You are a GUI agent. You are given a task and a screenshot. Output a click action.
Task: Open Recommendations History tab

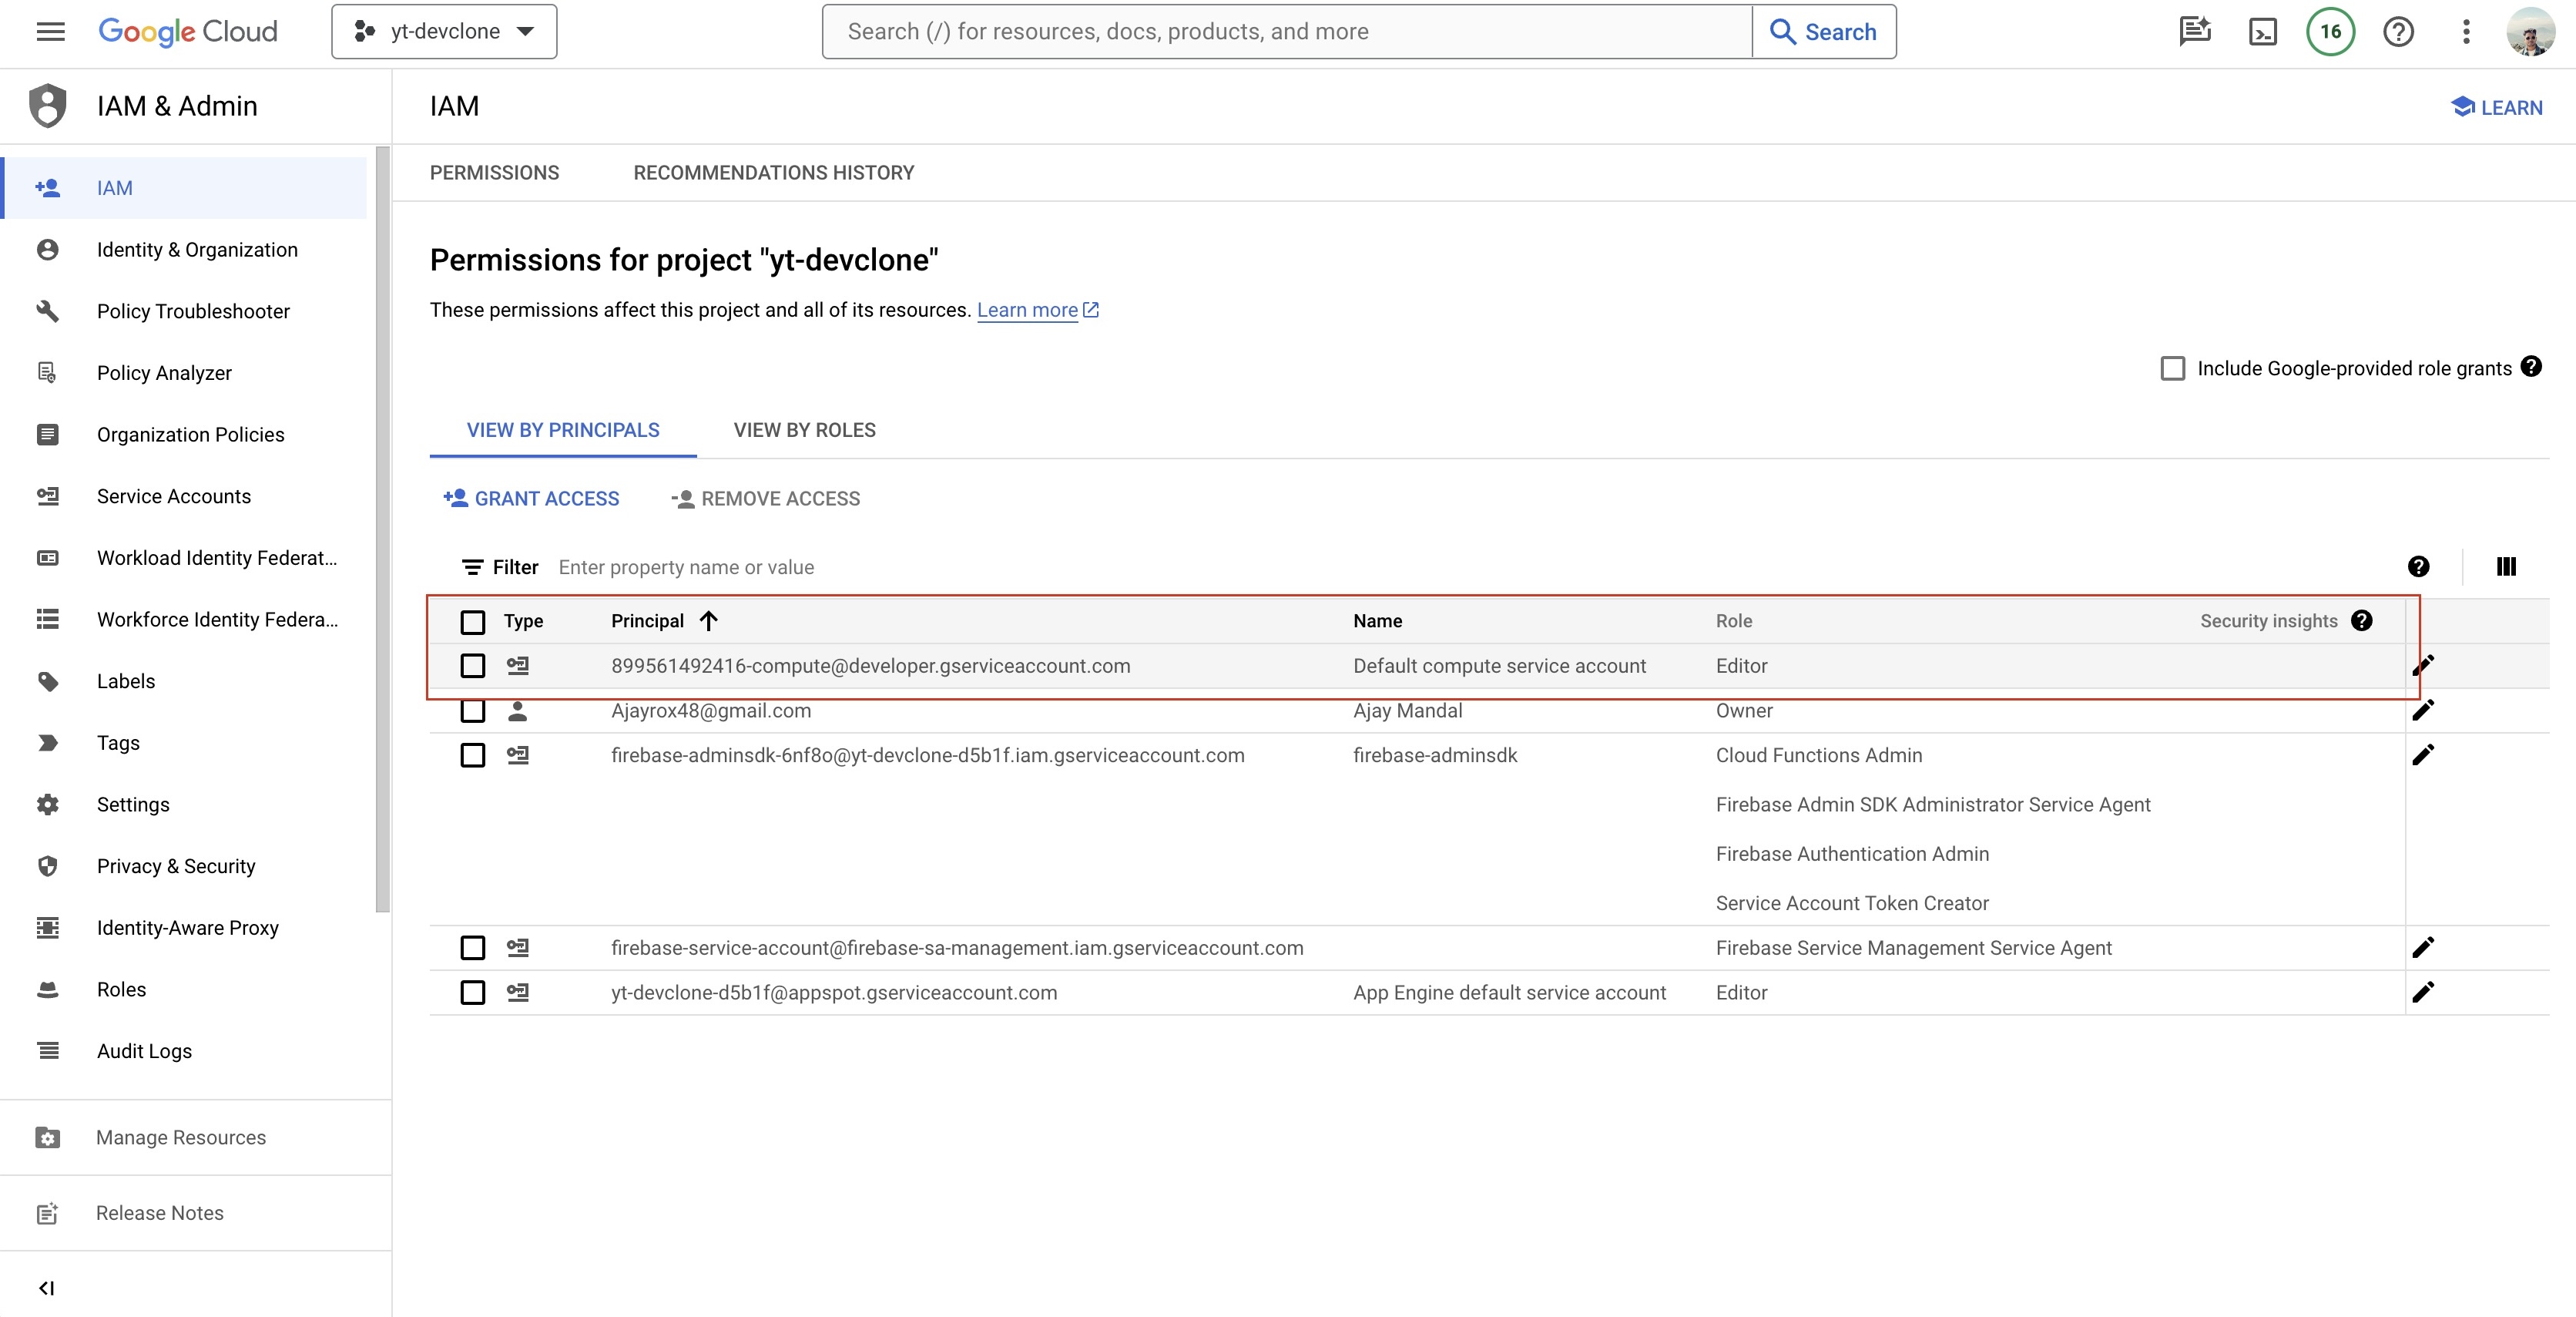773,173
